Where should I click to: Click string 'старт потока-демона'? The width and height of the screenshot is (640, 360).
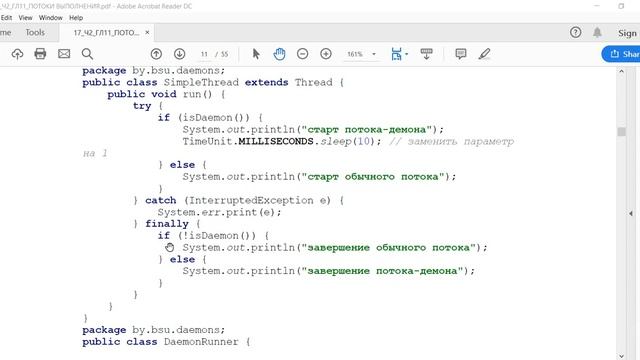click(367, 130)
